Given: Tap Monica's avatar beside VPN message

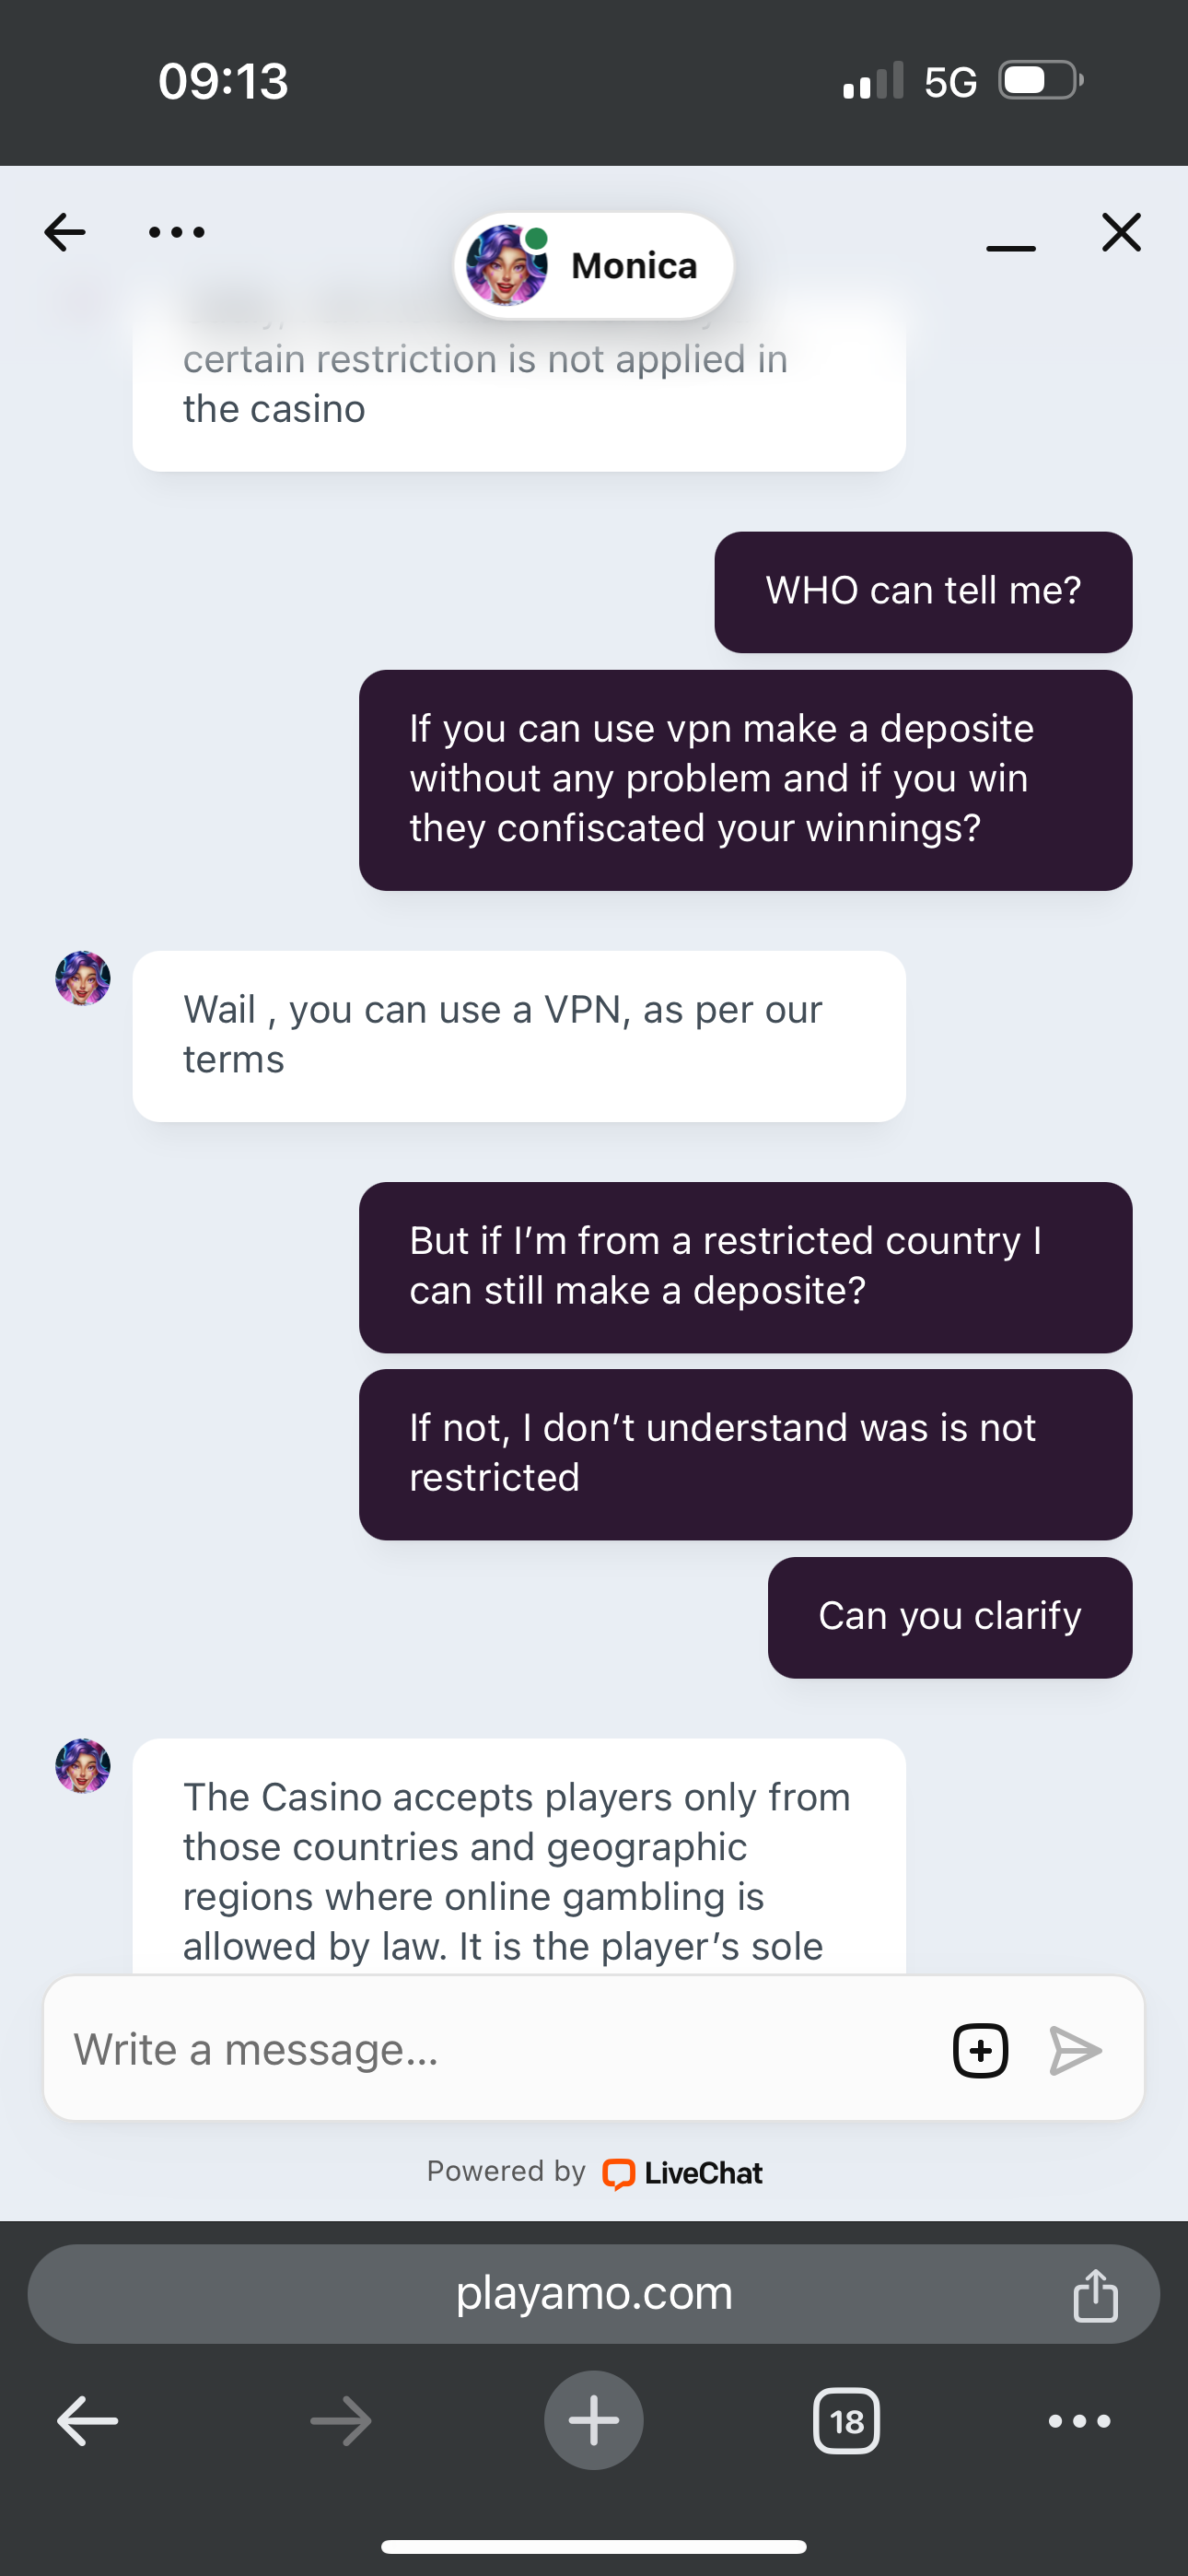Looking at the screenshot, I should 83,978.
